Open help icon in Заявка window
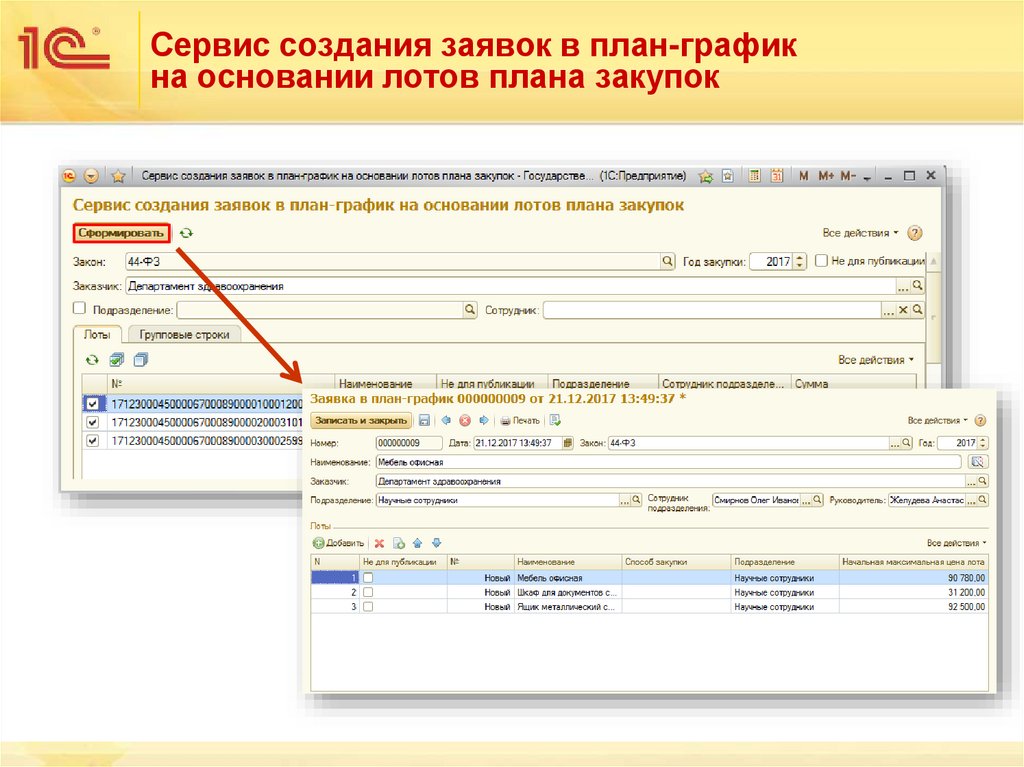This screenshot has width=1024, height=767. [980, 421]
